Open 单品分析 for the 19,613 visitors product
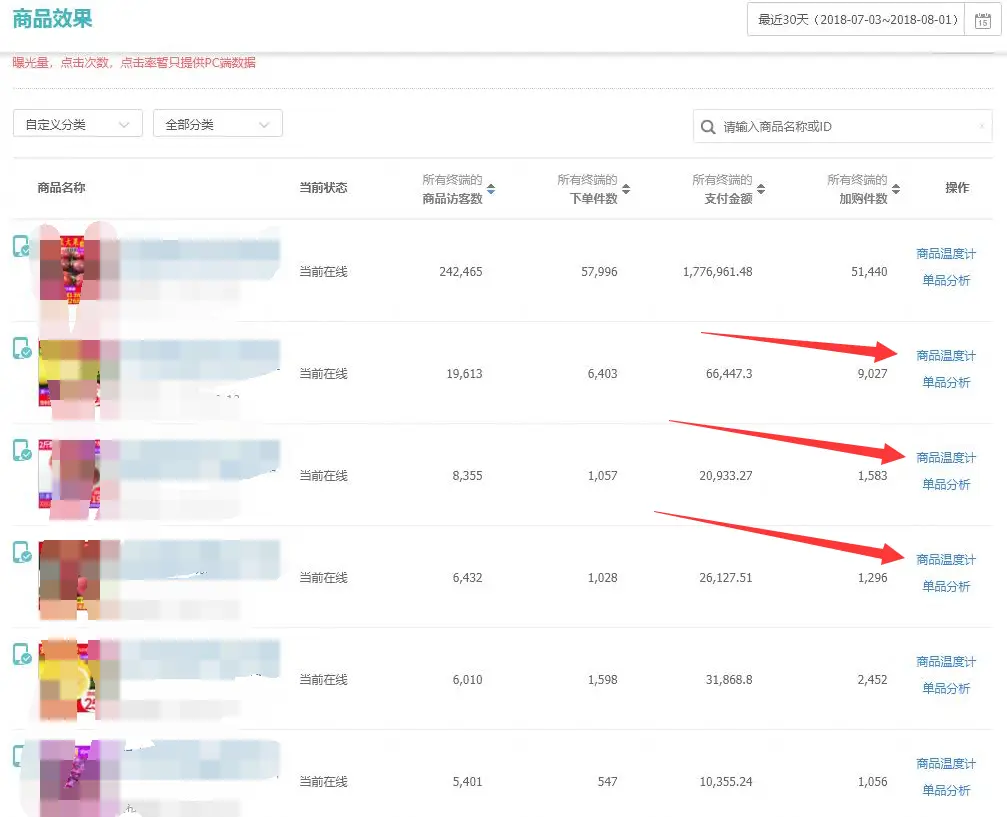 [x=946, y=382]
